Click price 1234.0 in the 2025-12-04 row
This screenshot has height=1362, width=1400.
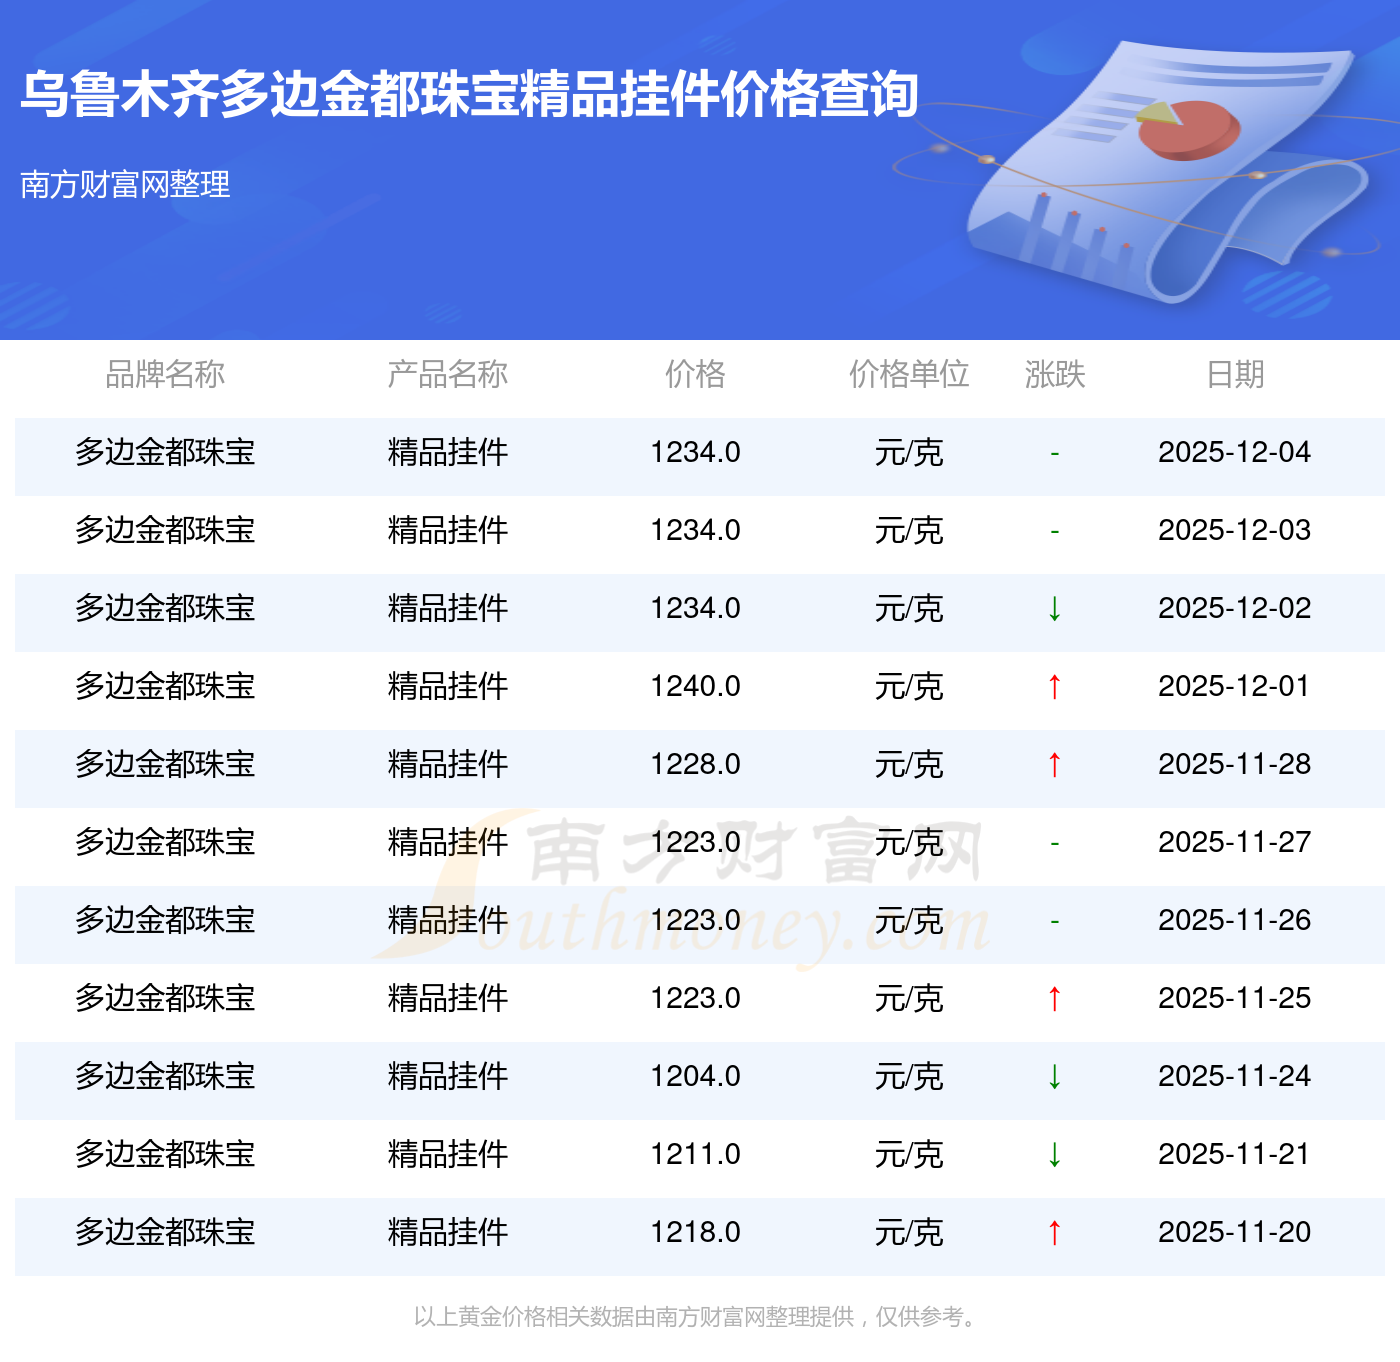point(695,452)
